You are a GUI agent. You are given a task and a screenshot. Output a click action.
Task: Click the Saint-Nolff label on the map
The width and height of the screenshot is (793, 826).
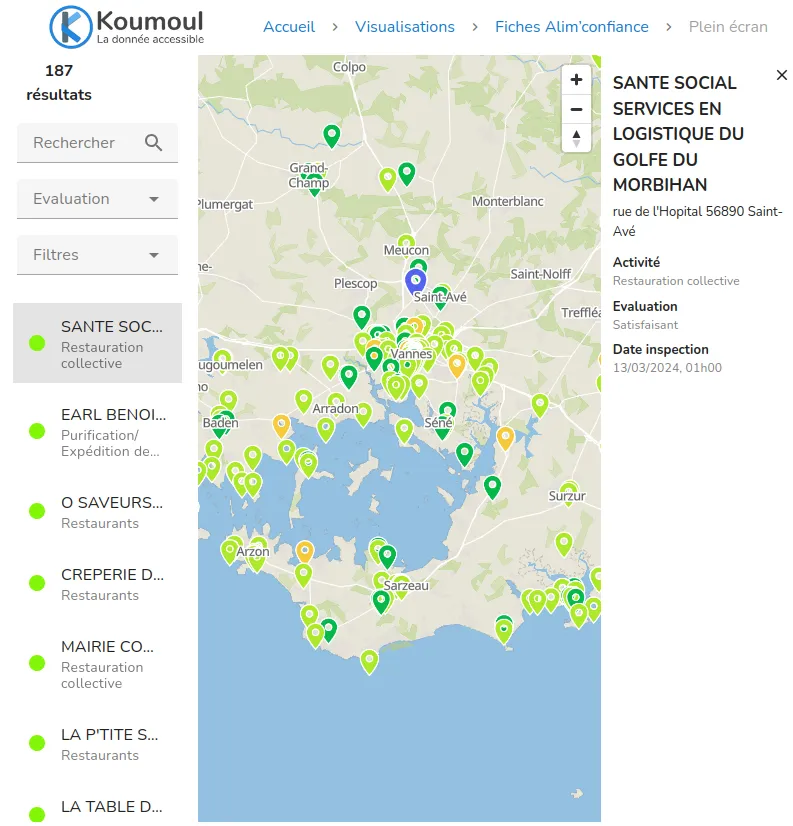[x=541, y=274]
